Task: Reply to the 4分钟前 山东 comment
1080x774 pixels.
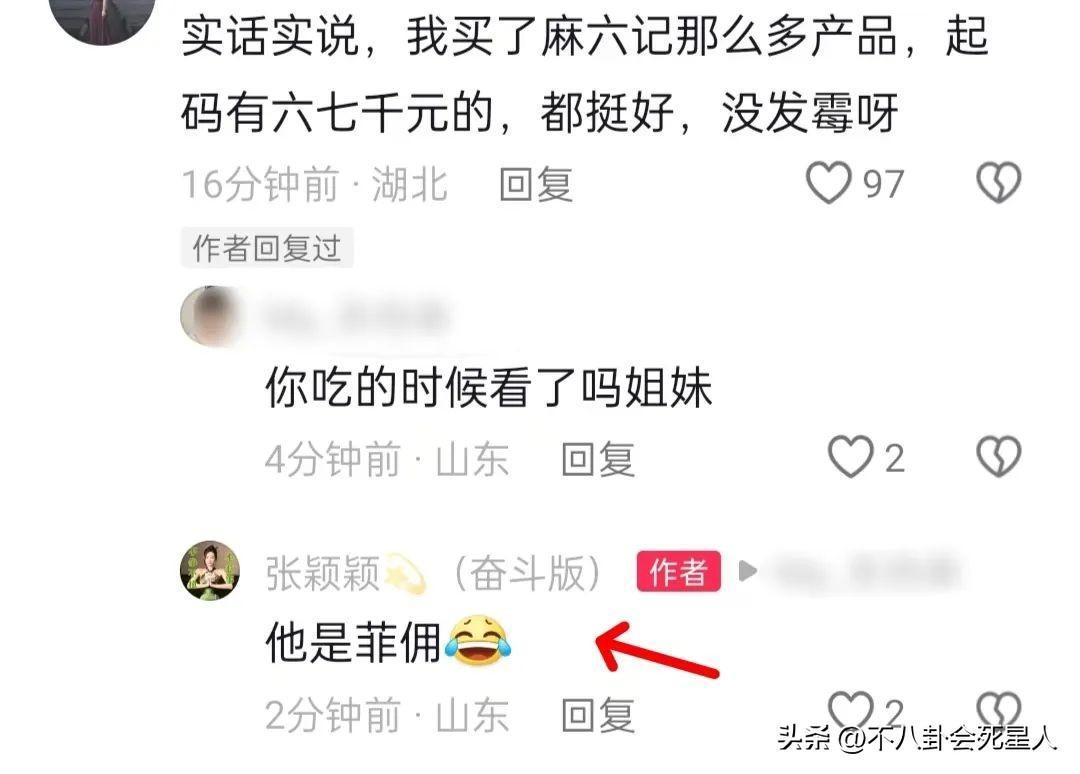Action: [x=598, y=459]
